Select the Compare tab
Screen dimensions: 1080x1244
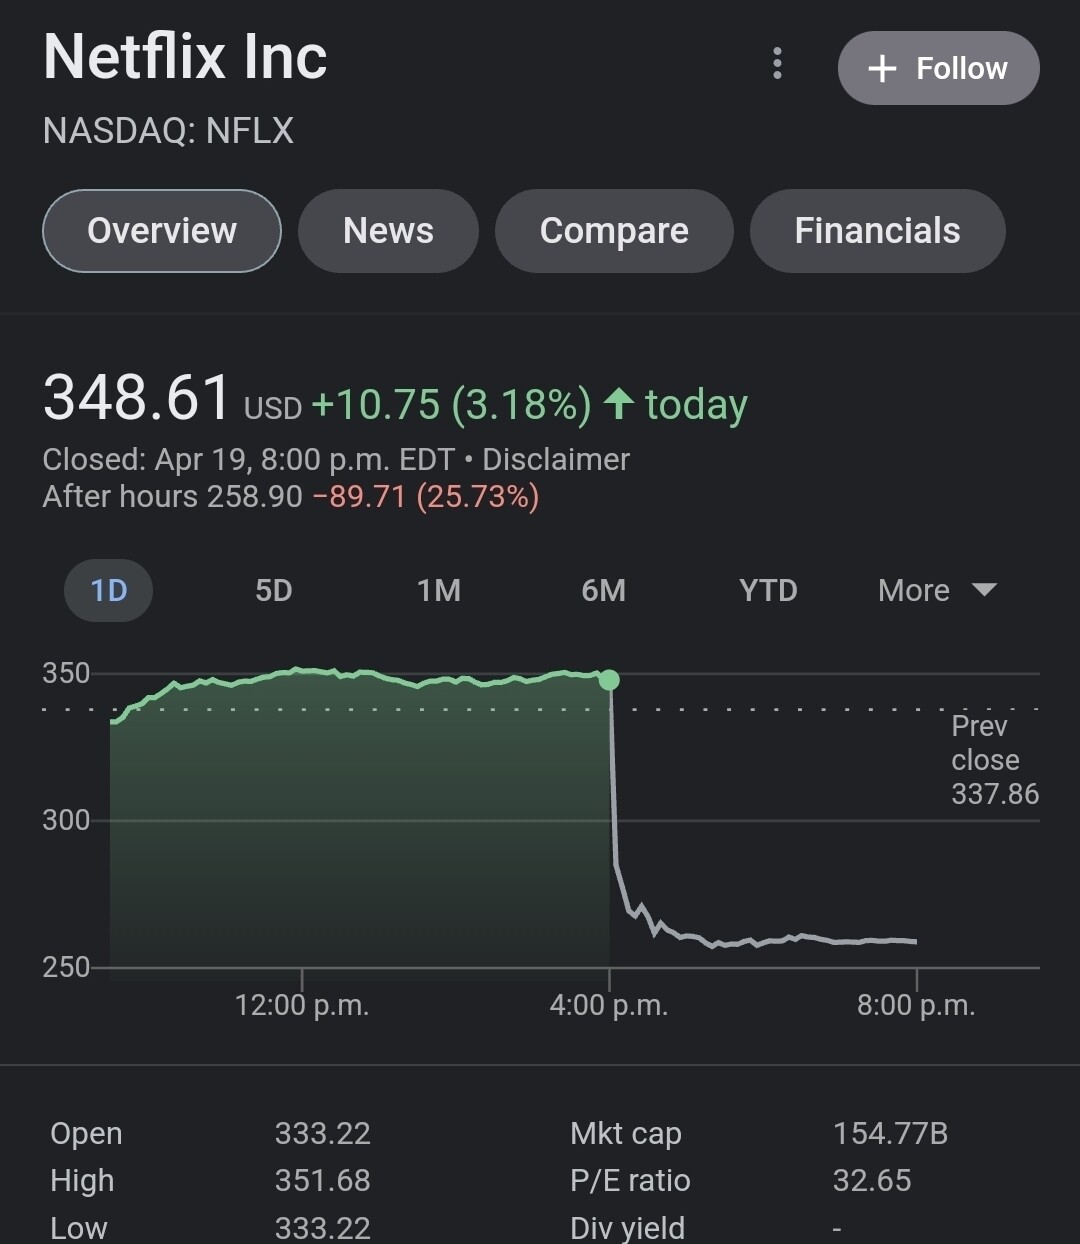point(614,231)
